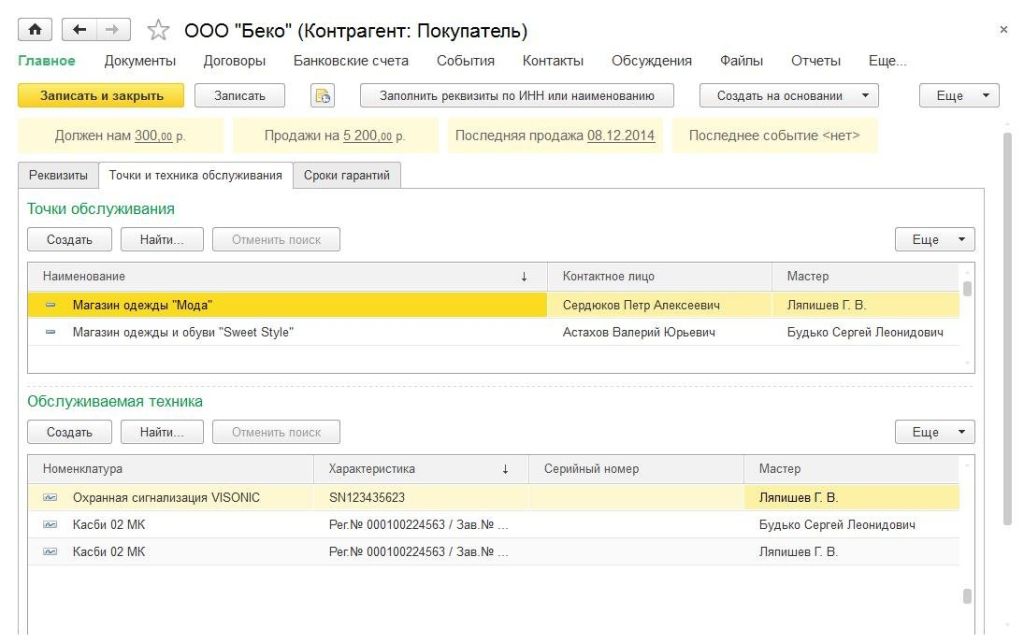Switch to the Реквизиты tab
This screenshot has height=643, width=1024.
(58, 175)
